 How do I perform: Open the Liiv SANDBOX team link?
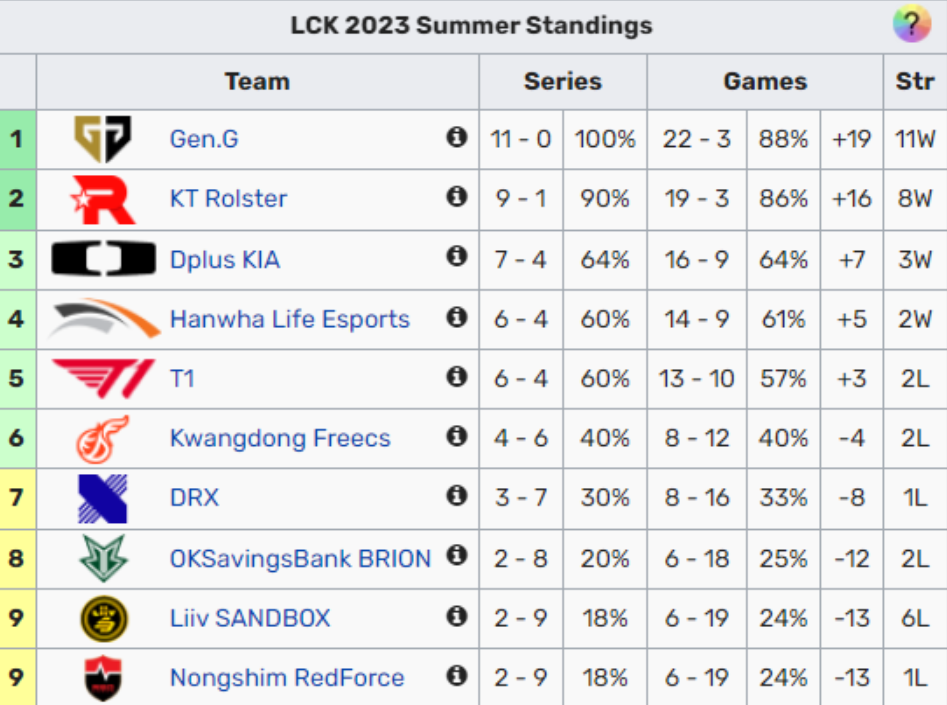tap(250, 618)
